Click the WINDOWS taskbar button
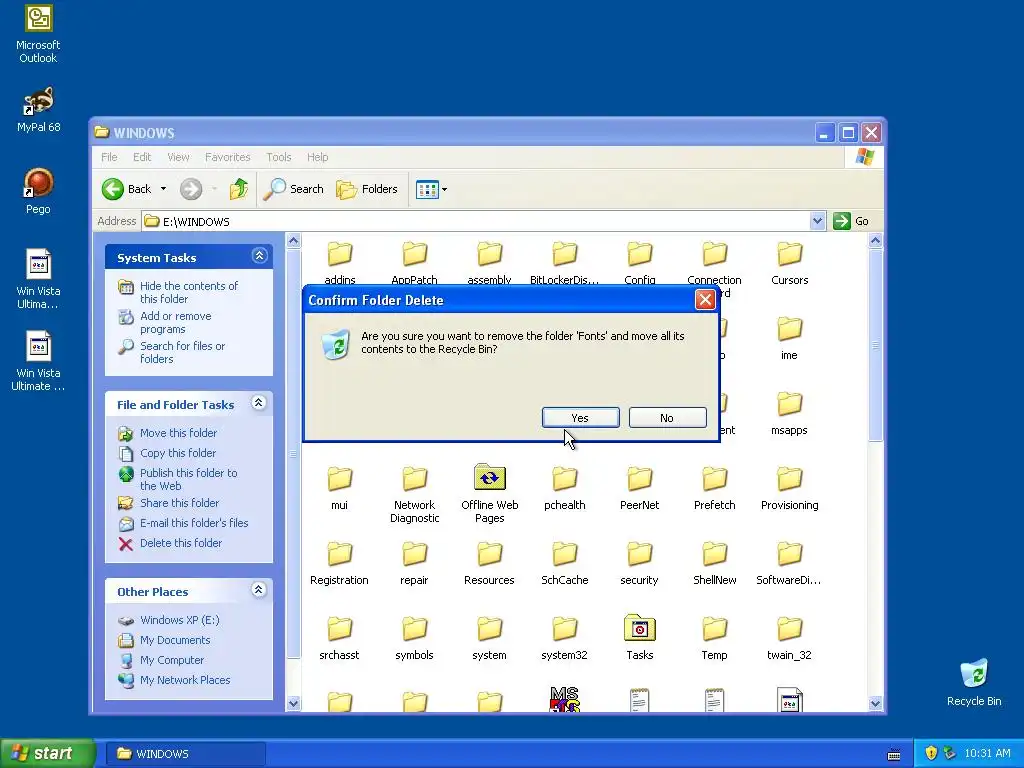This screenshot has width=1024, height=768. tap(185, 754)
